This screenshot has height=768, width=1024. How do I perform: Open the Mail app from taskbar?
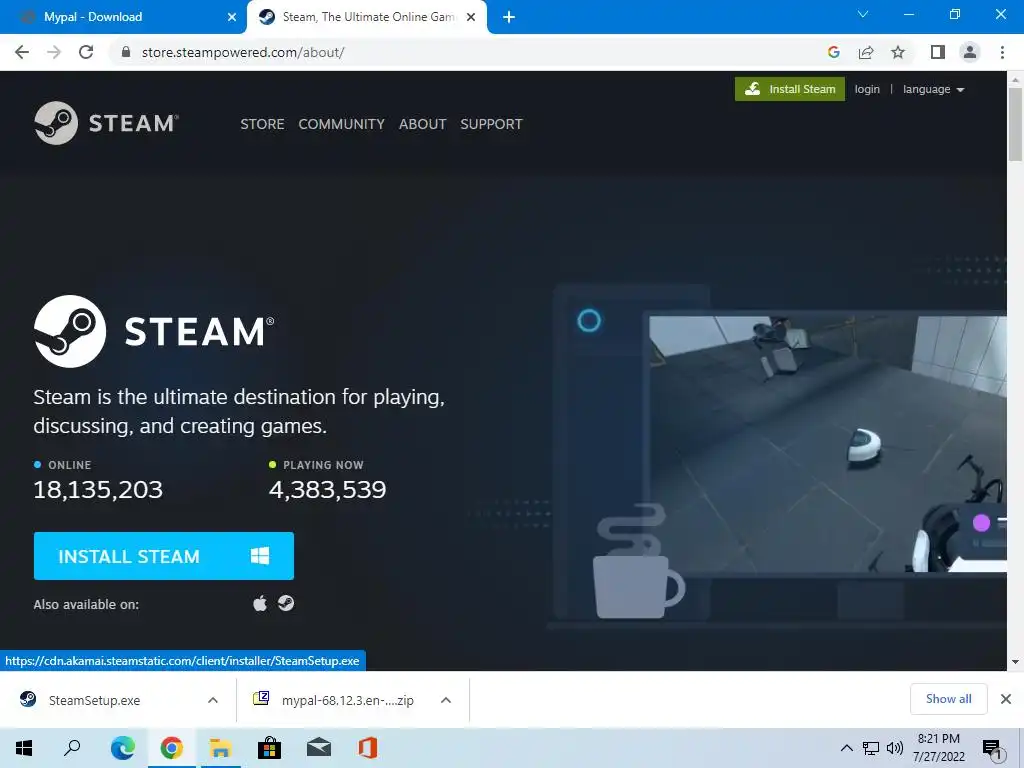point(318,748)
